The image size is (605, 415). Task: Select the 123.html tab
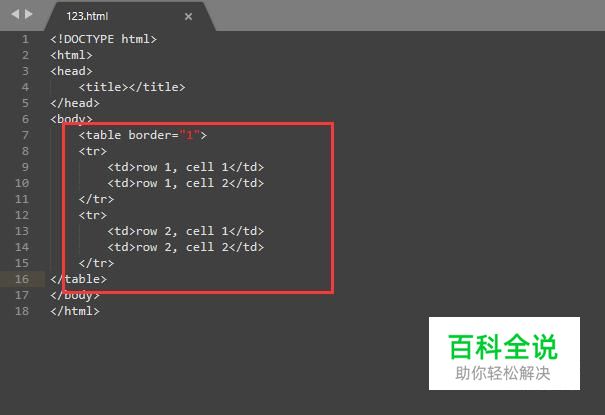pyautogui.click(x=87, y=16)
